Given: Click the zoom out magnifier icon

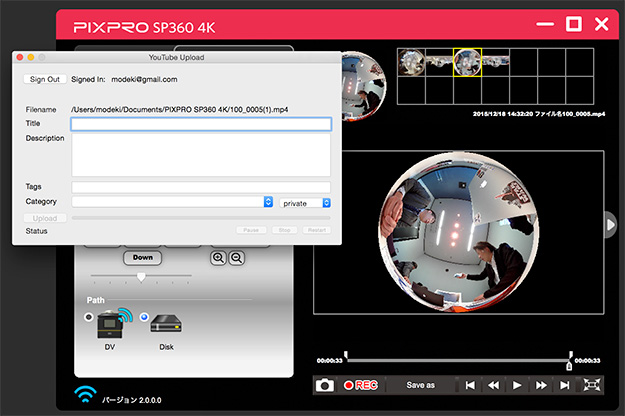Looking at the screenshot, I should (x=237, y=257).
